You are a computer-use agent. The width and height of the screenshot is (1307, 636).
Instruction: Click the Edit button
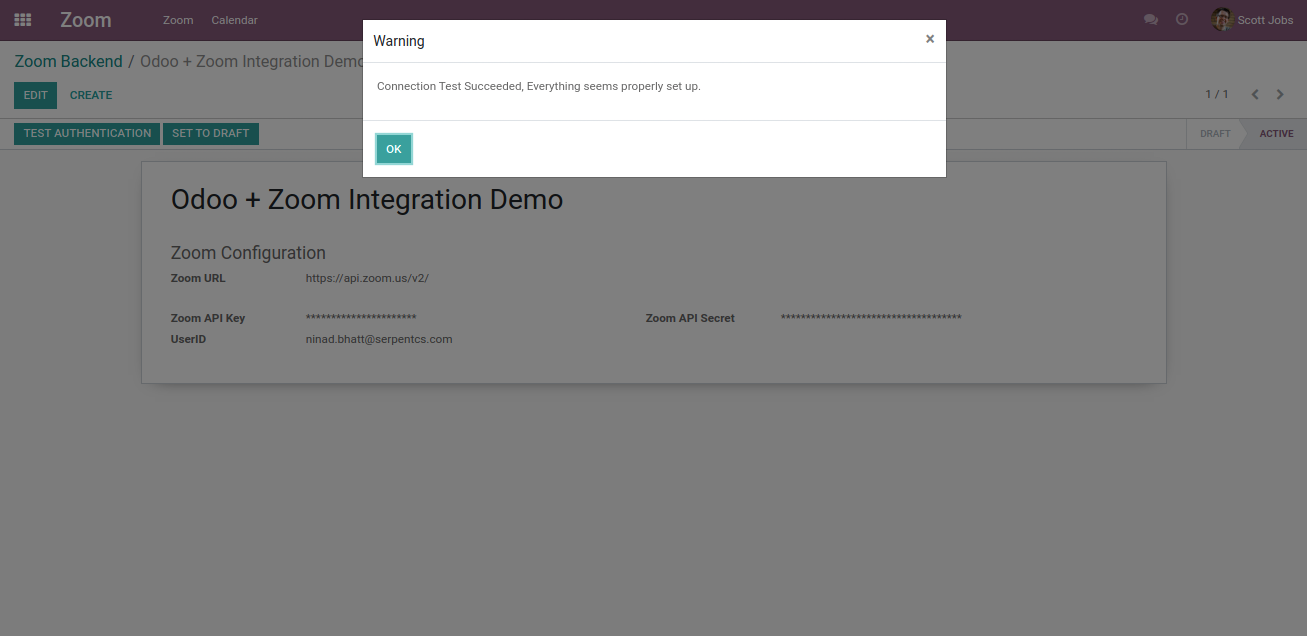tap(35, 95)
